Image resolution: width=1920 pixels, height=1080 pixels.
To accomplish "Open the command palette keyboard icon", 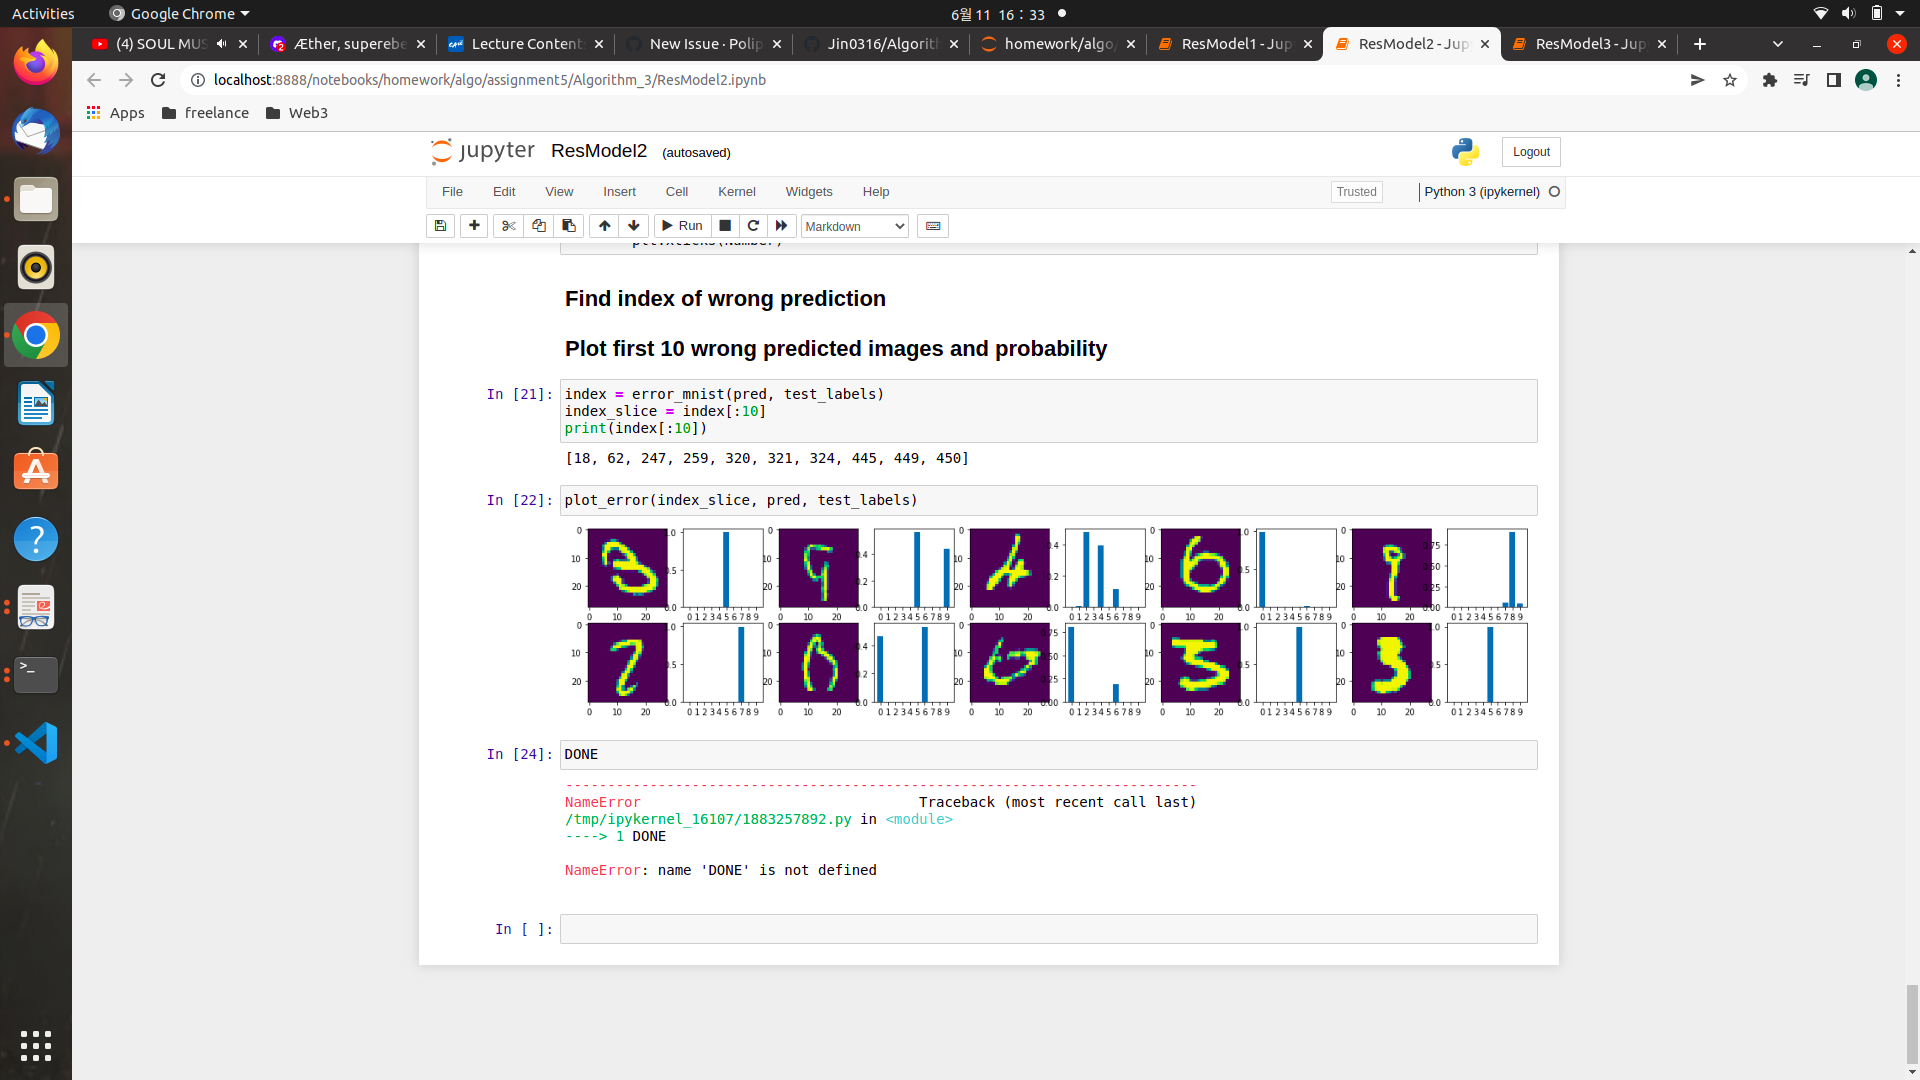I will point(933,226).
